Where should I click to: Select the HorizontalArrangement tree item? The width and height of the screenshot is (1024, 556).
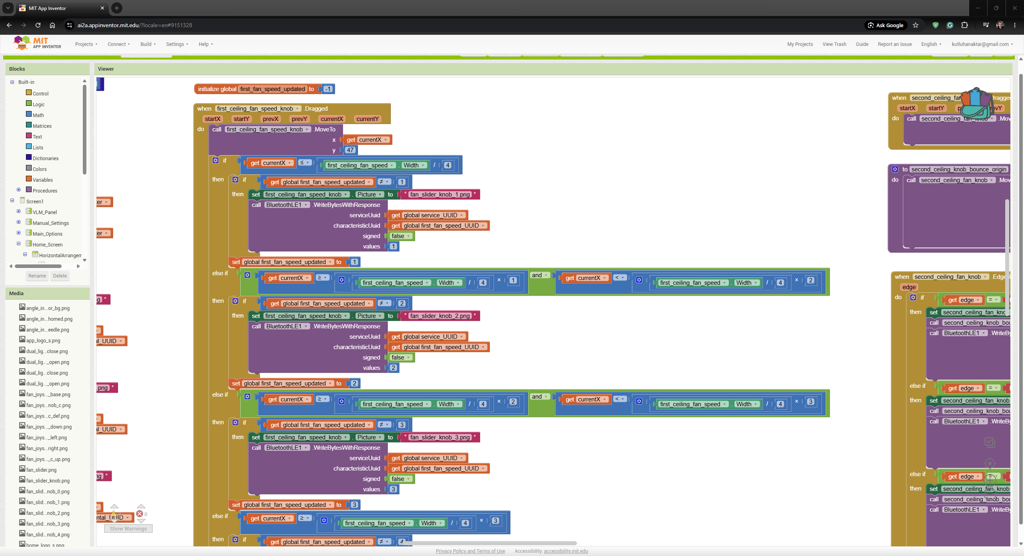point(57,255)
